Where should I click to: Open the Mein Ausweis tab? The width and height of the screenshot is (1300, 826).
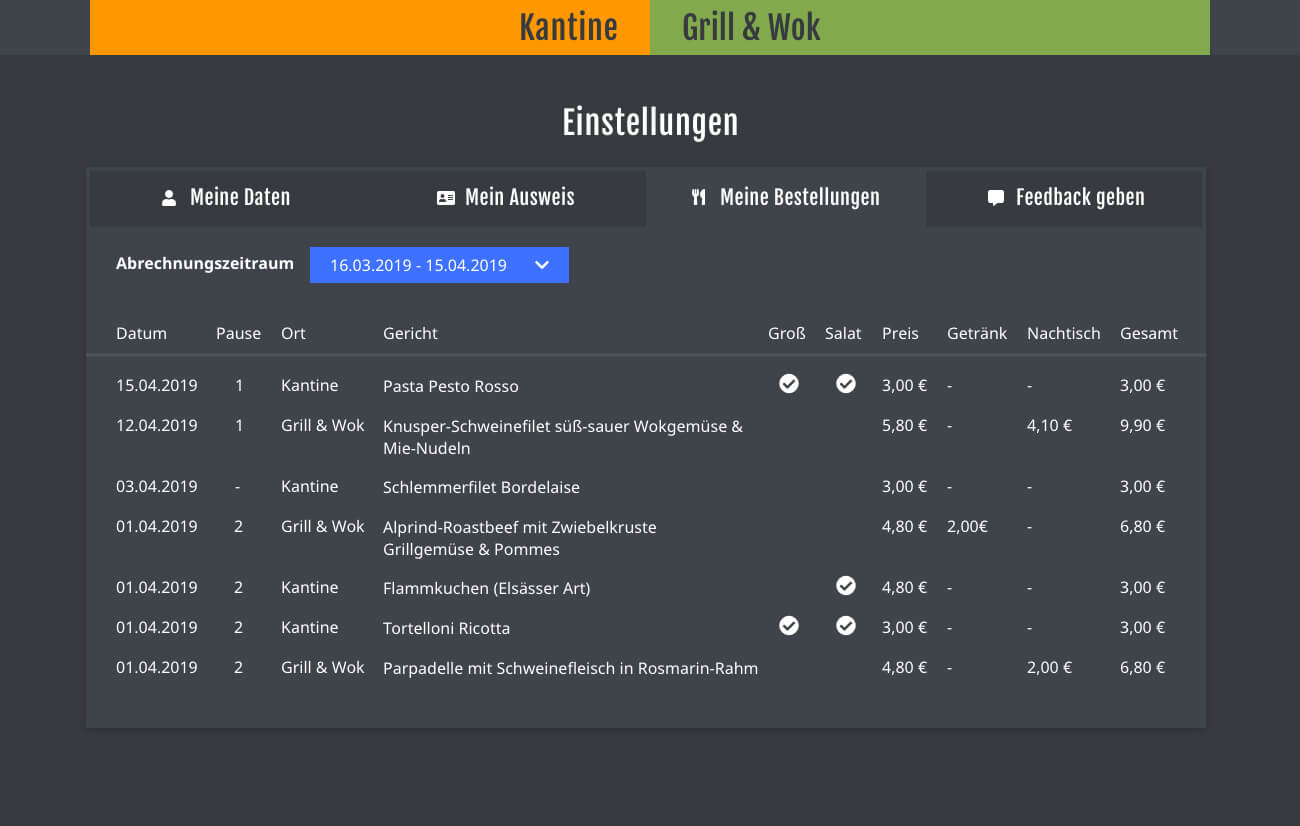point(505,197)
